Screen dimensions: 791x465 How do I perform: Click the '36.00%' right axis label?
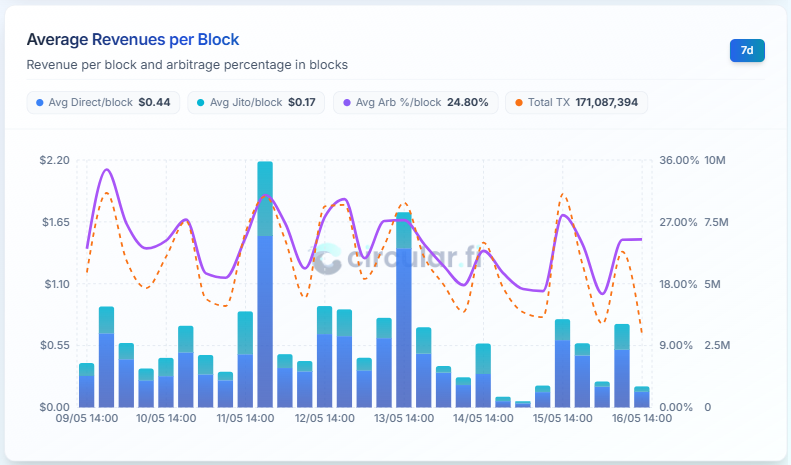tap(679, 160)
